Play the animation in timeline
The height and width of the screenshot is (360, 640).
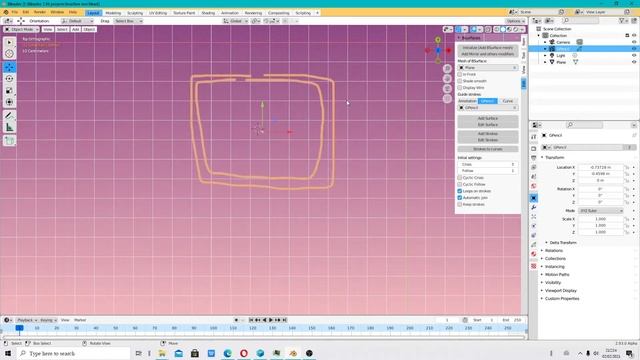pyautogui.click(x=271, y=320)
